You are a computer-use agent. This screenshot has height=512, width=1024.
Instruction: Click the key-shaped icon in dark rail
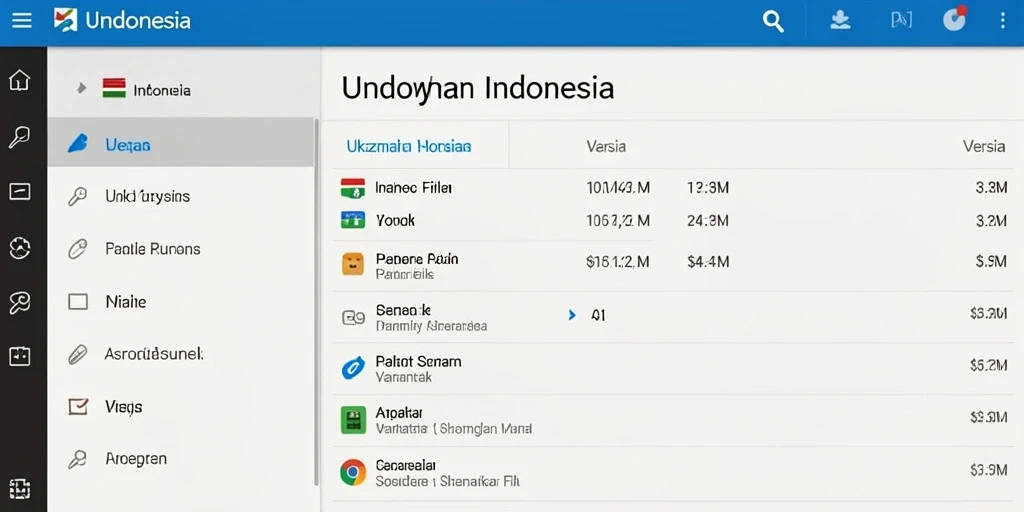19,302
